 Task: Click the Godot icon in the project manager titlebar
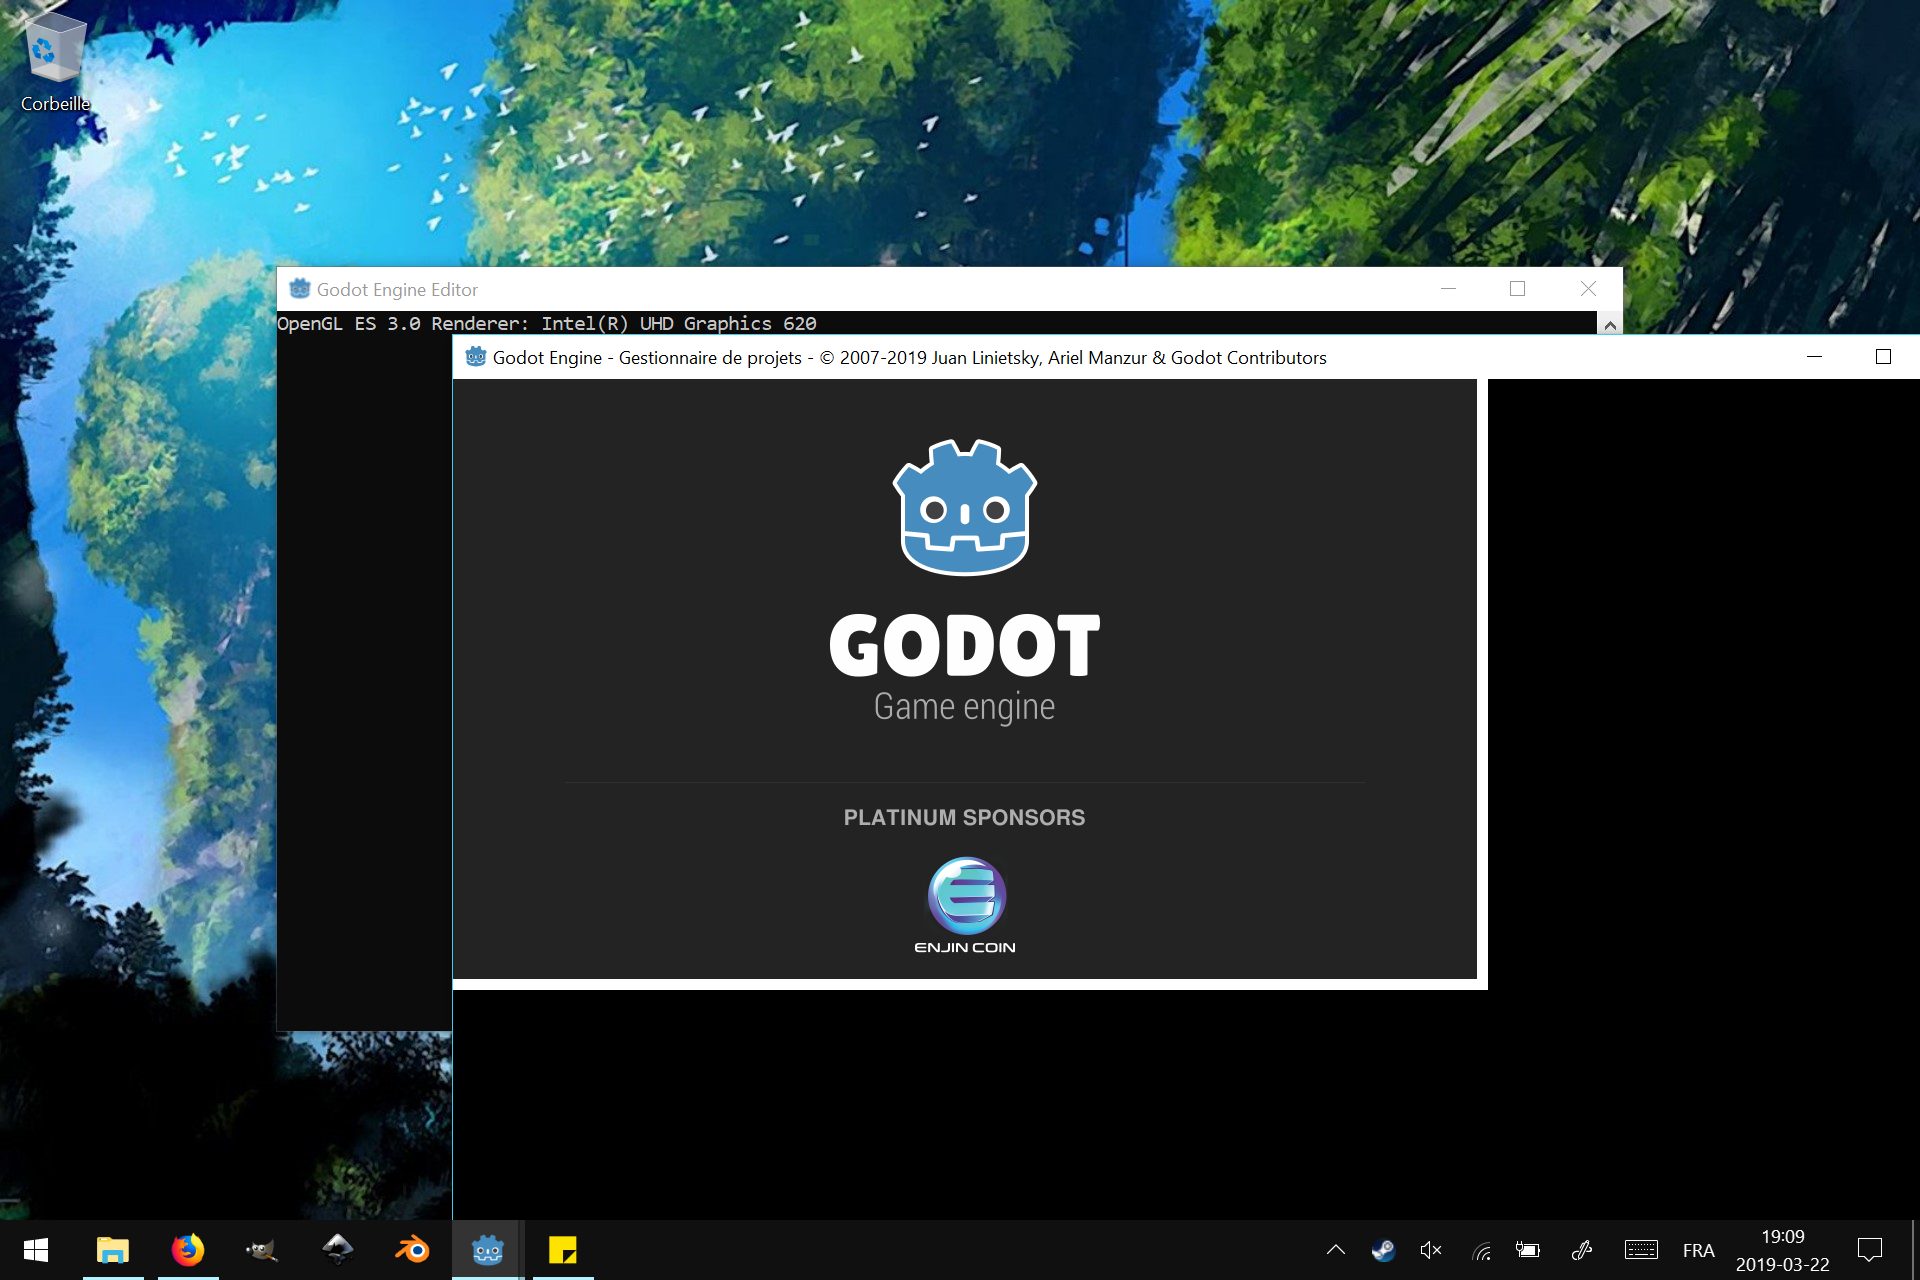pos(474,357)
